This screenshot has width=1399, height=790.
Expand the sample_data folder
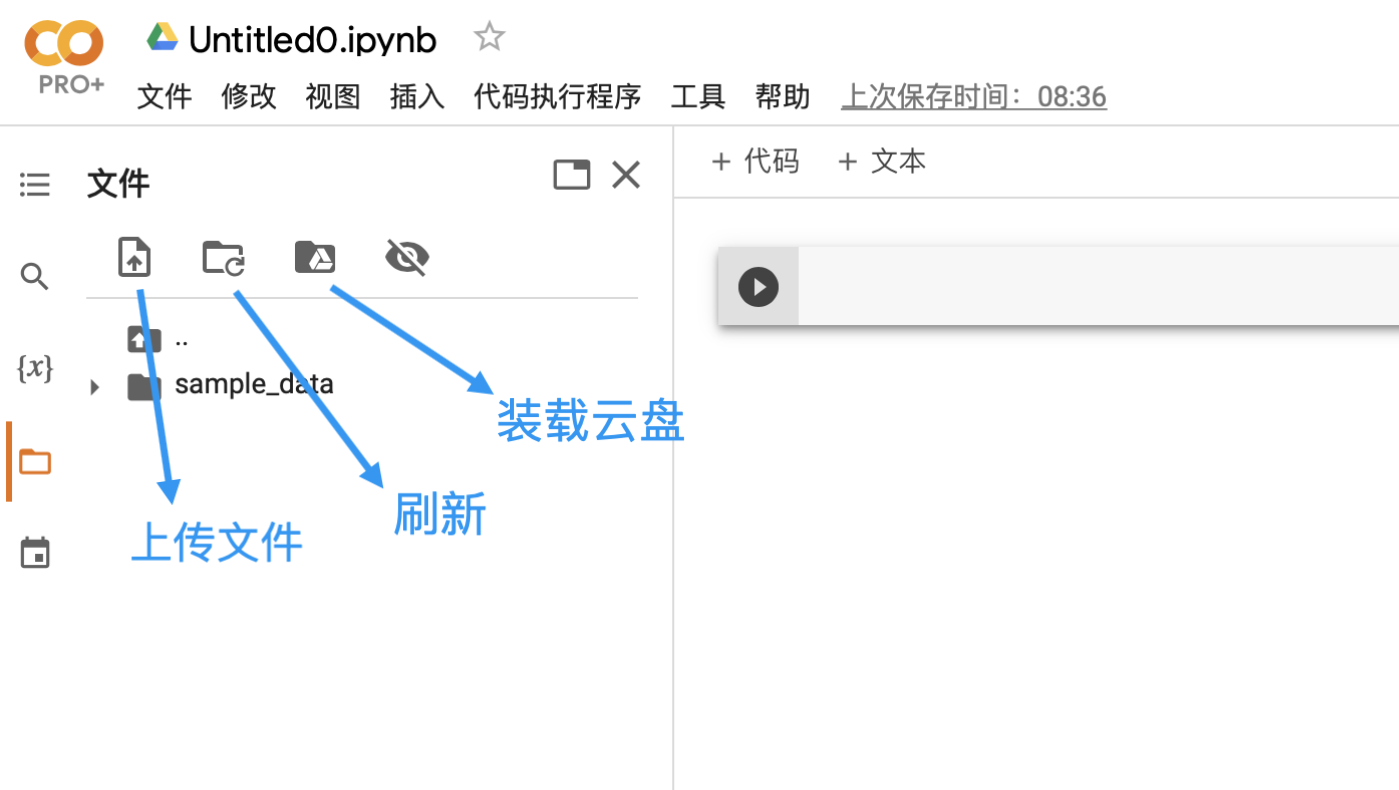[x=93, y=386]
